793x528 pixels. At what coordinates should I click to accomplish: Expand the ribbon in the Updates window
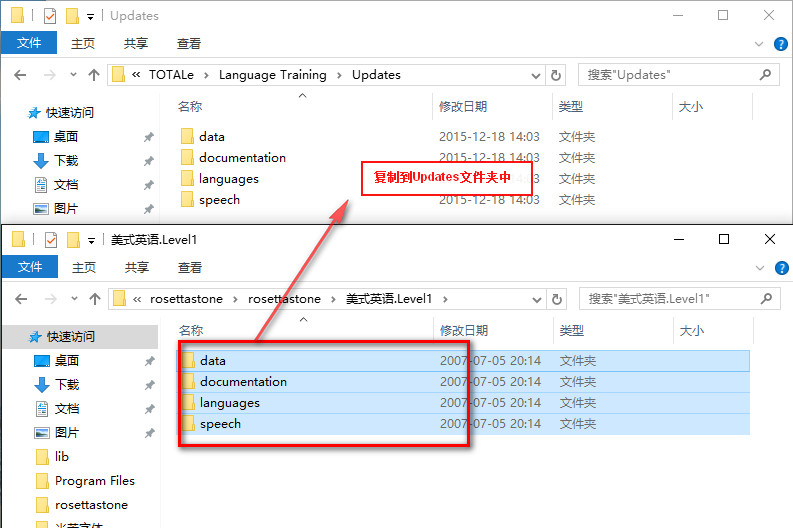tap(759, 44)
